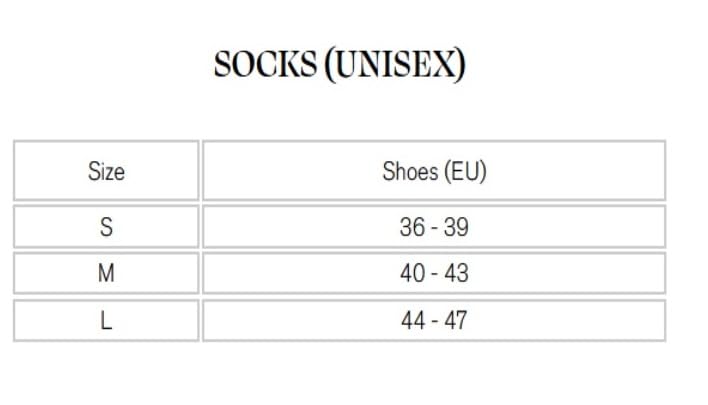This screenshot has height=405, width=708.
Task: Click the dash between 40 and 43
Action: point(434,274)
